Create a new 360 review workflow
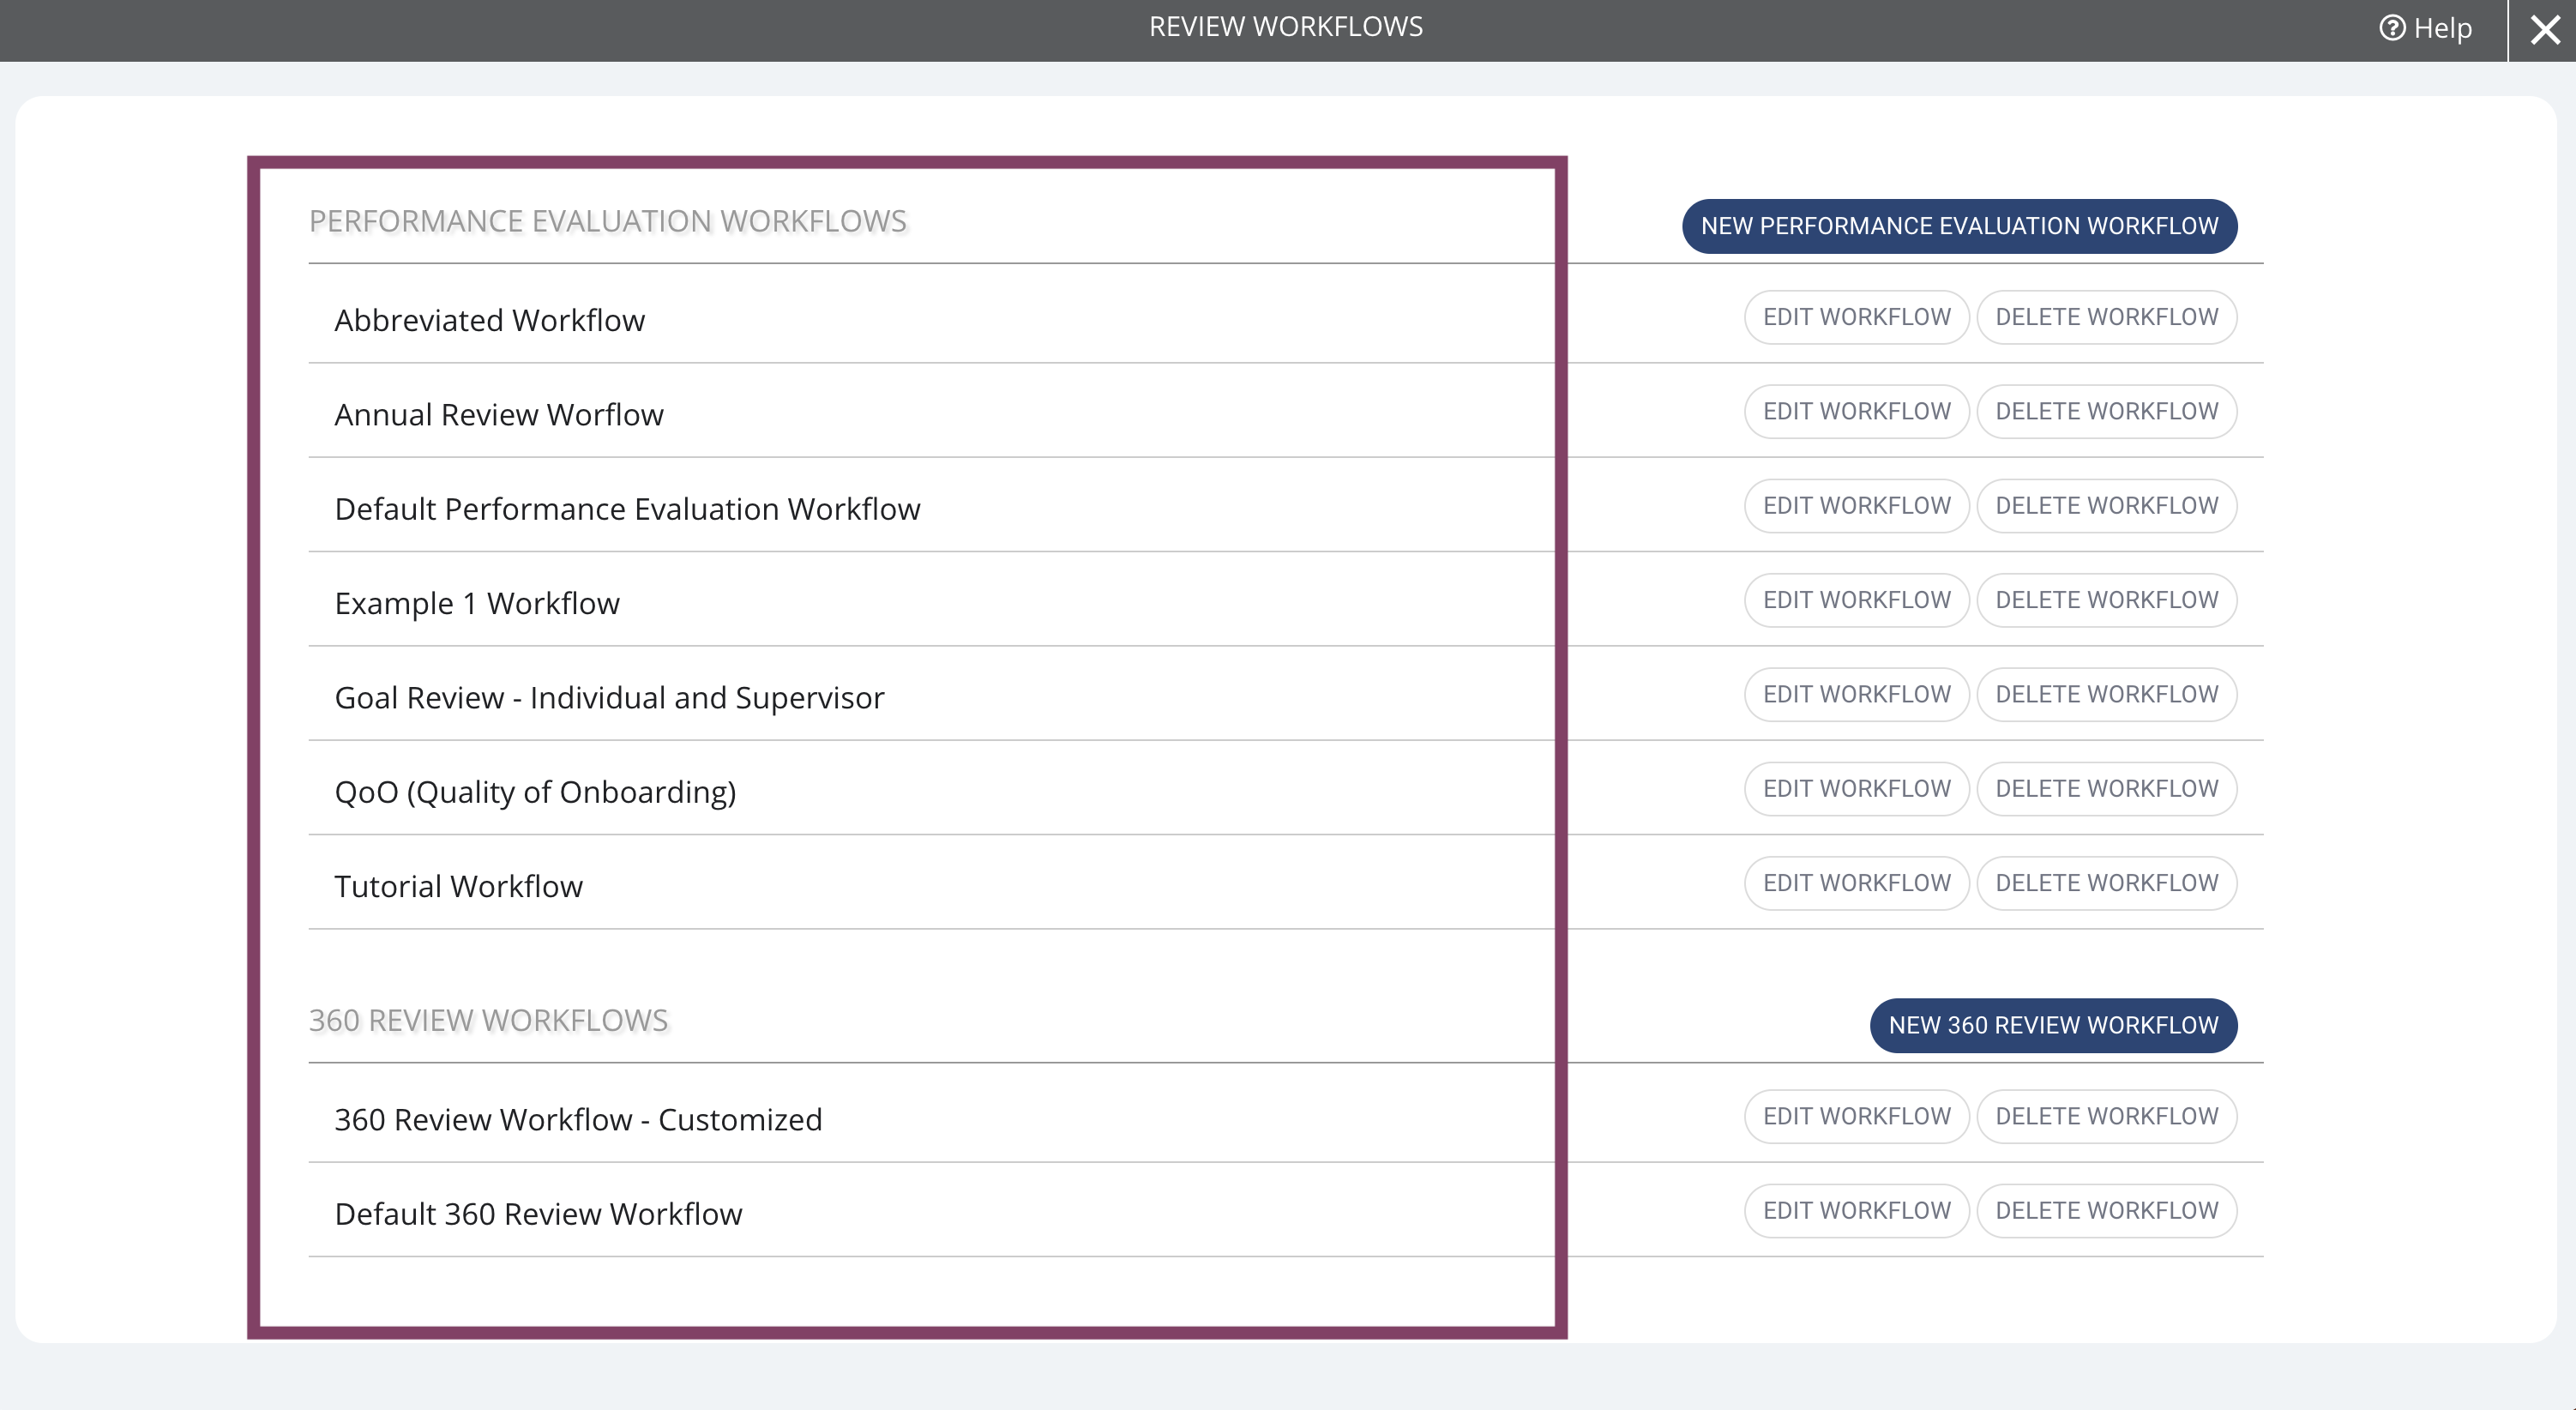2576x1410 pixels. 2053,1025
